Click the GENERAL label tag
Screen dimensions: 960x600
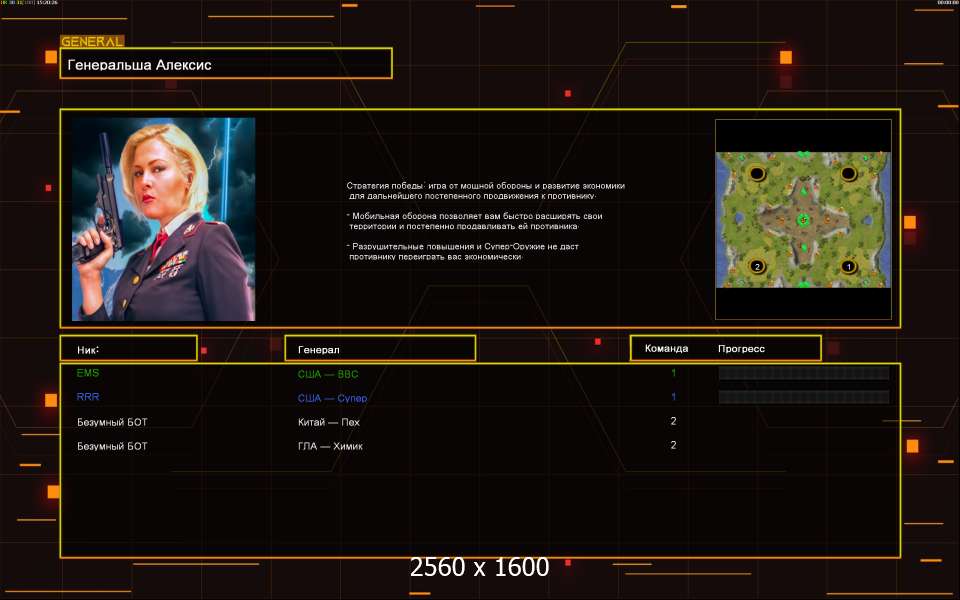point(92,42)
